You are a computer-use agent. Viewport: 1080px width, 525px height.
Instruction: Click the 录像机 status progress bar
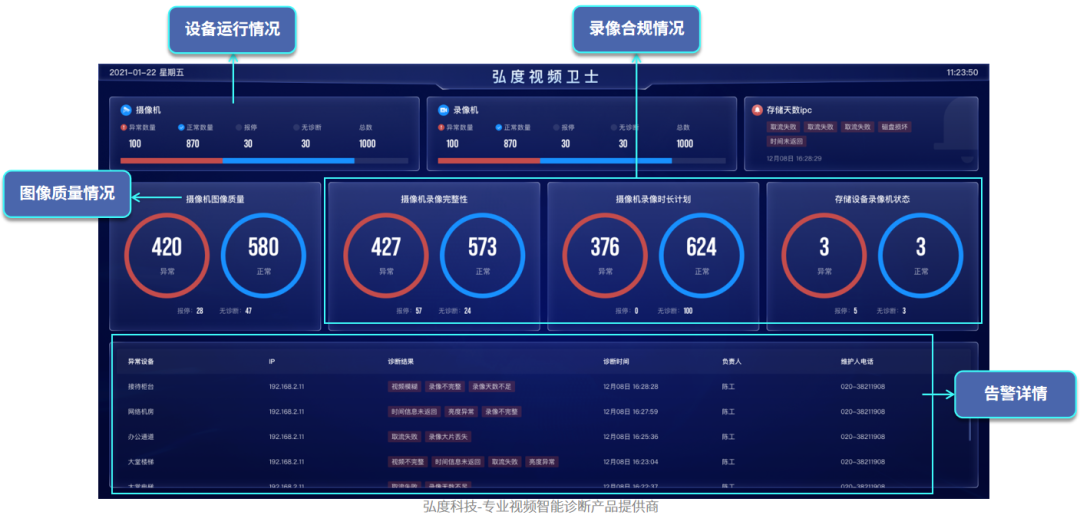[x=582, y=161]
